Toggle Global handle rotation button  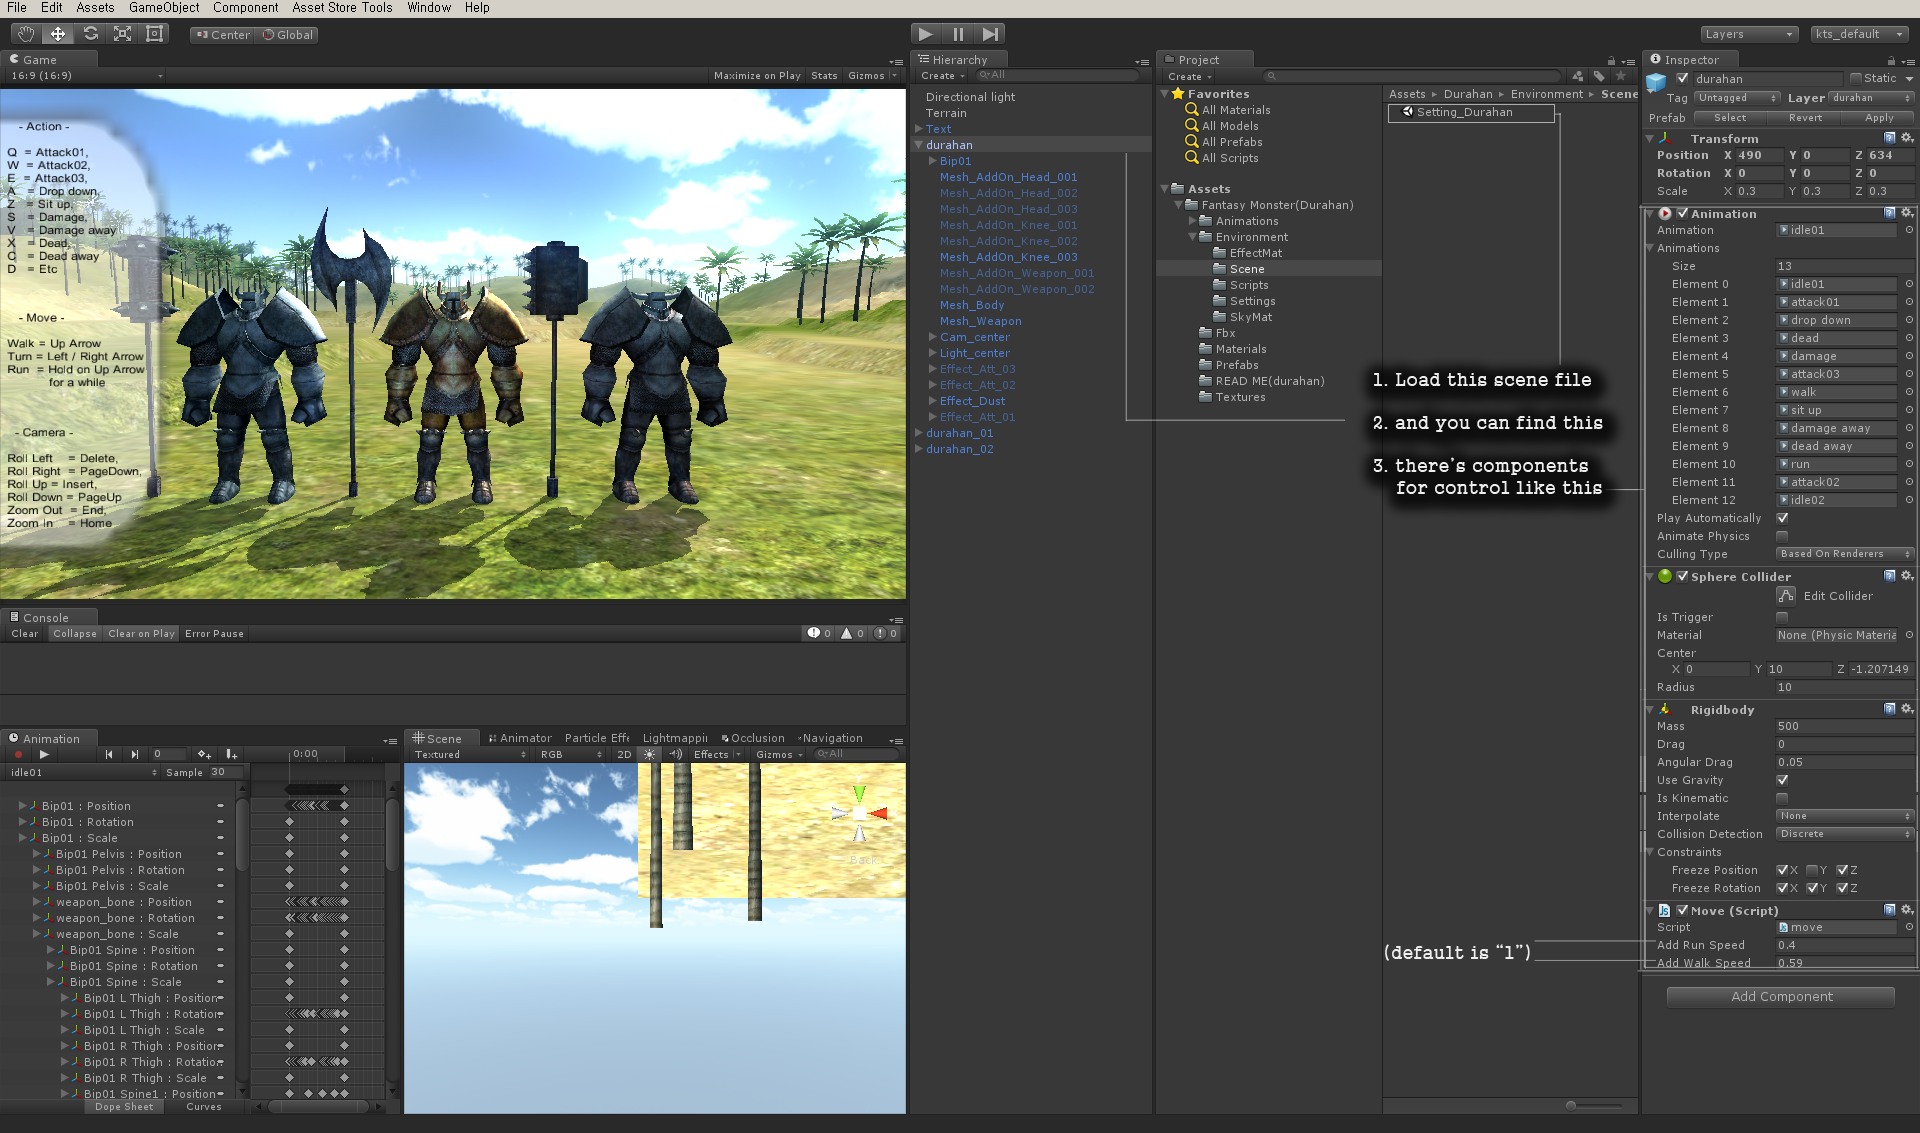[x=288, y=35]
